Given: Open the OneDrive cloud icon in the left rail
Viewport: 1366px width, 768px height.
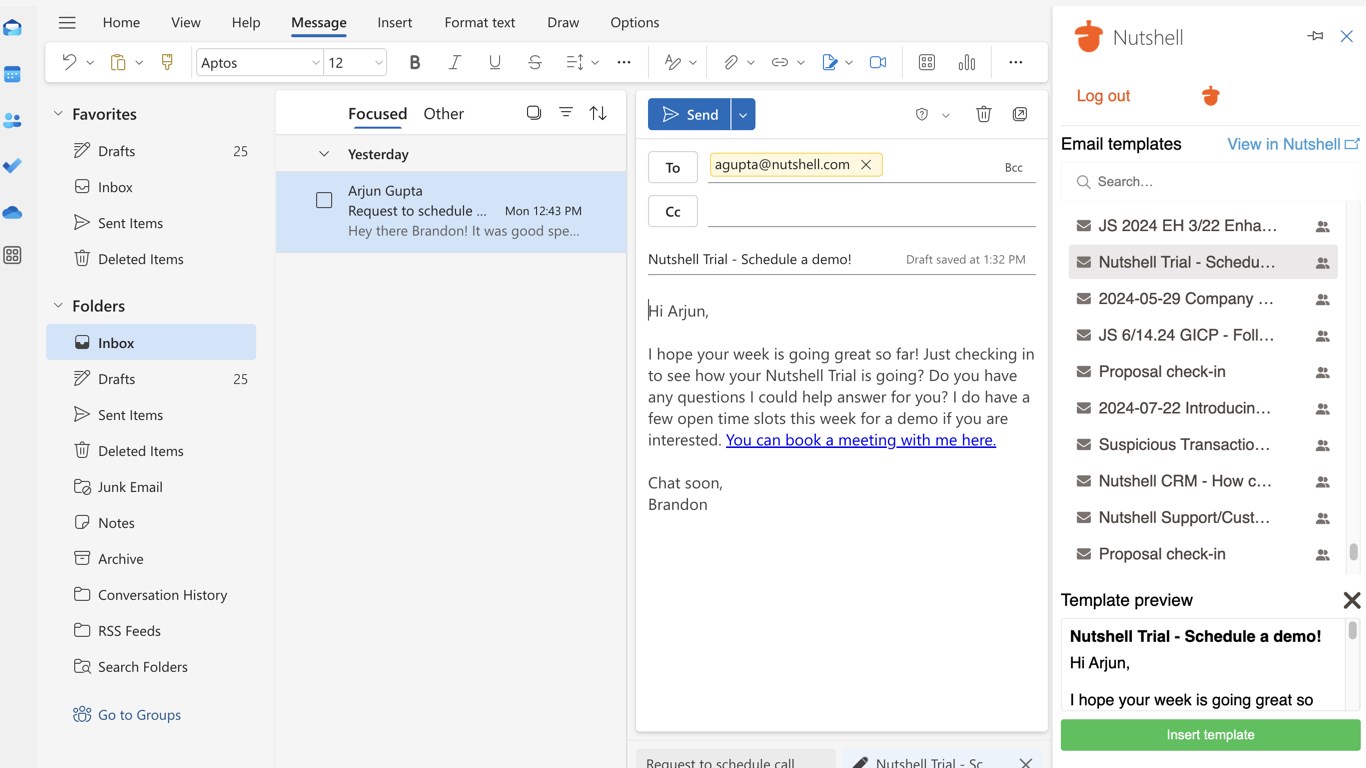Looking at the screenshot, I should click(12, 212).
